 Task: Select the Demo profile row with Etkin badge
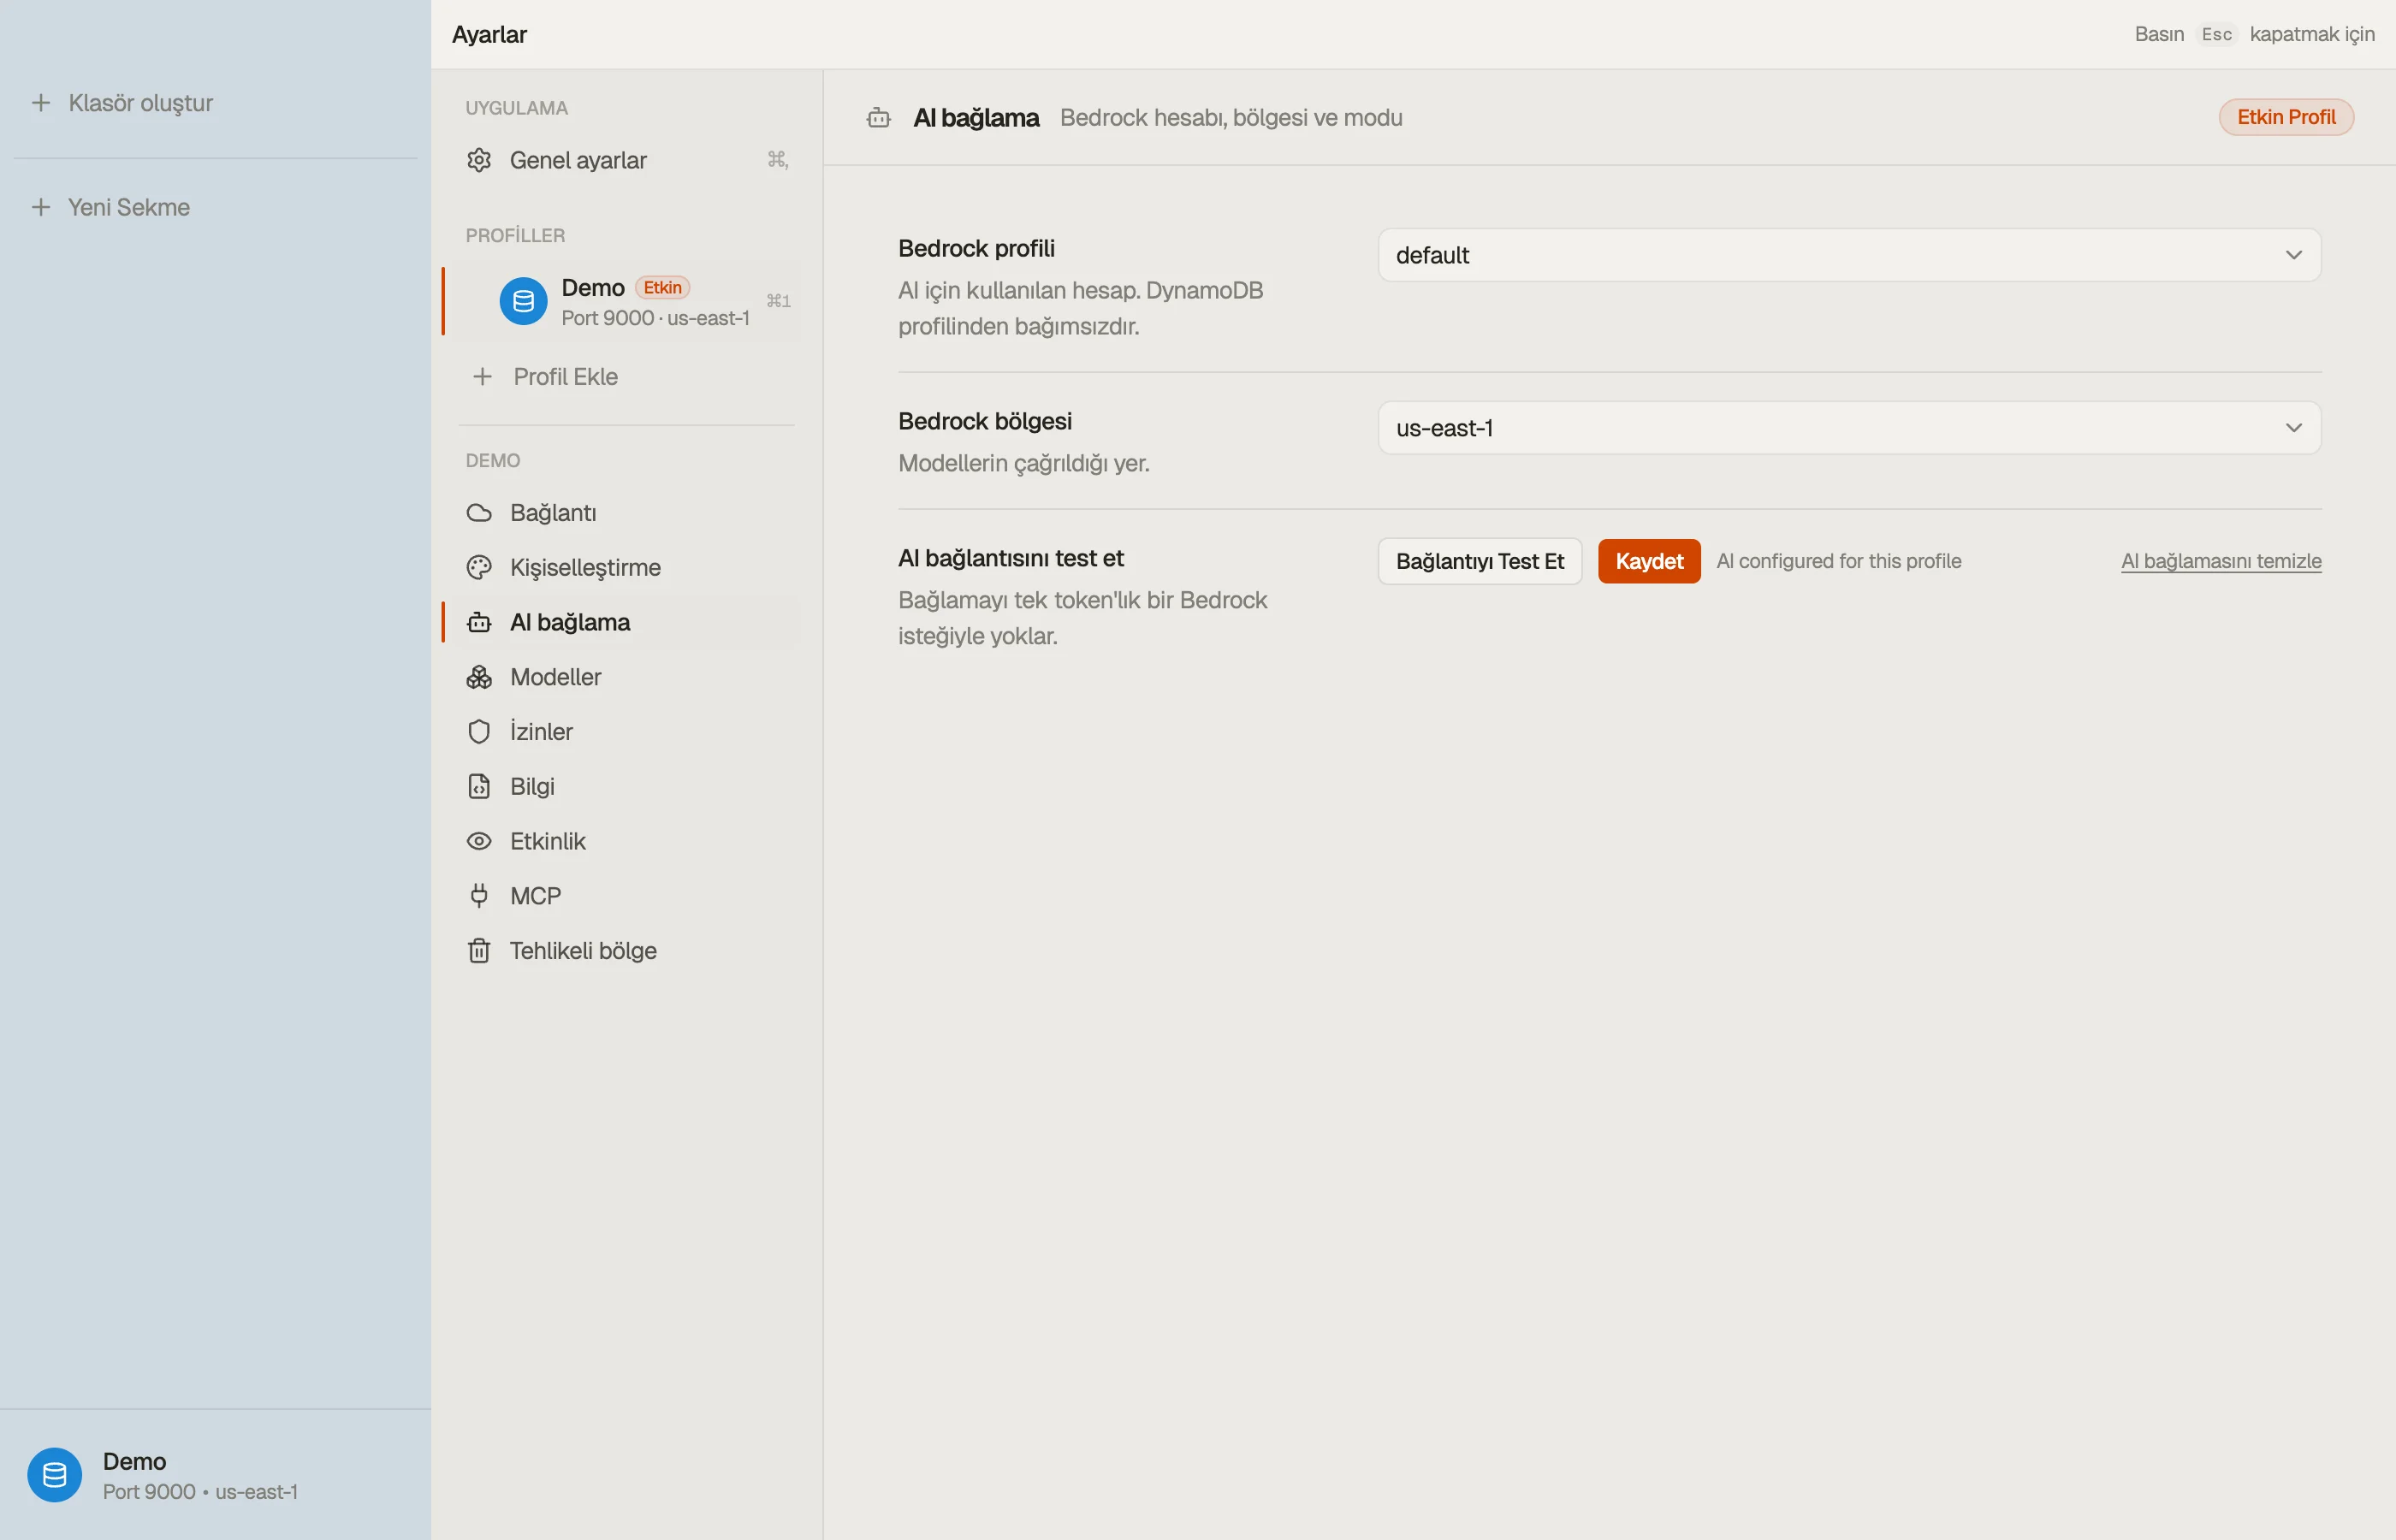click(626, 301)
